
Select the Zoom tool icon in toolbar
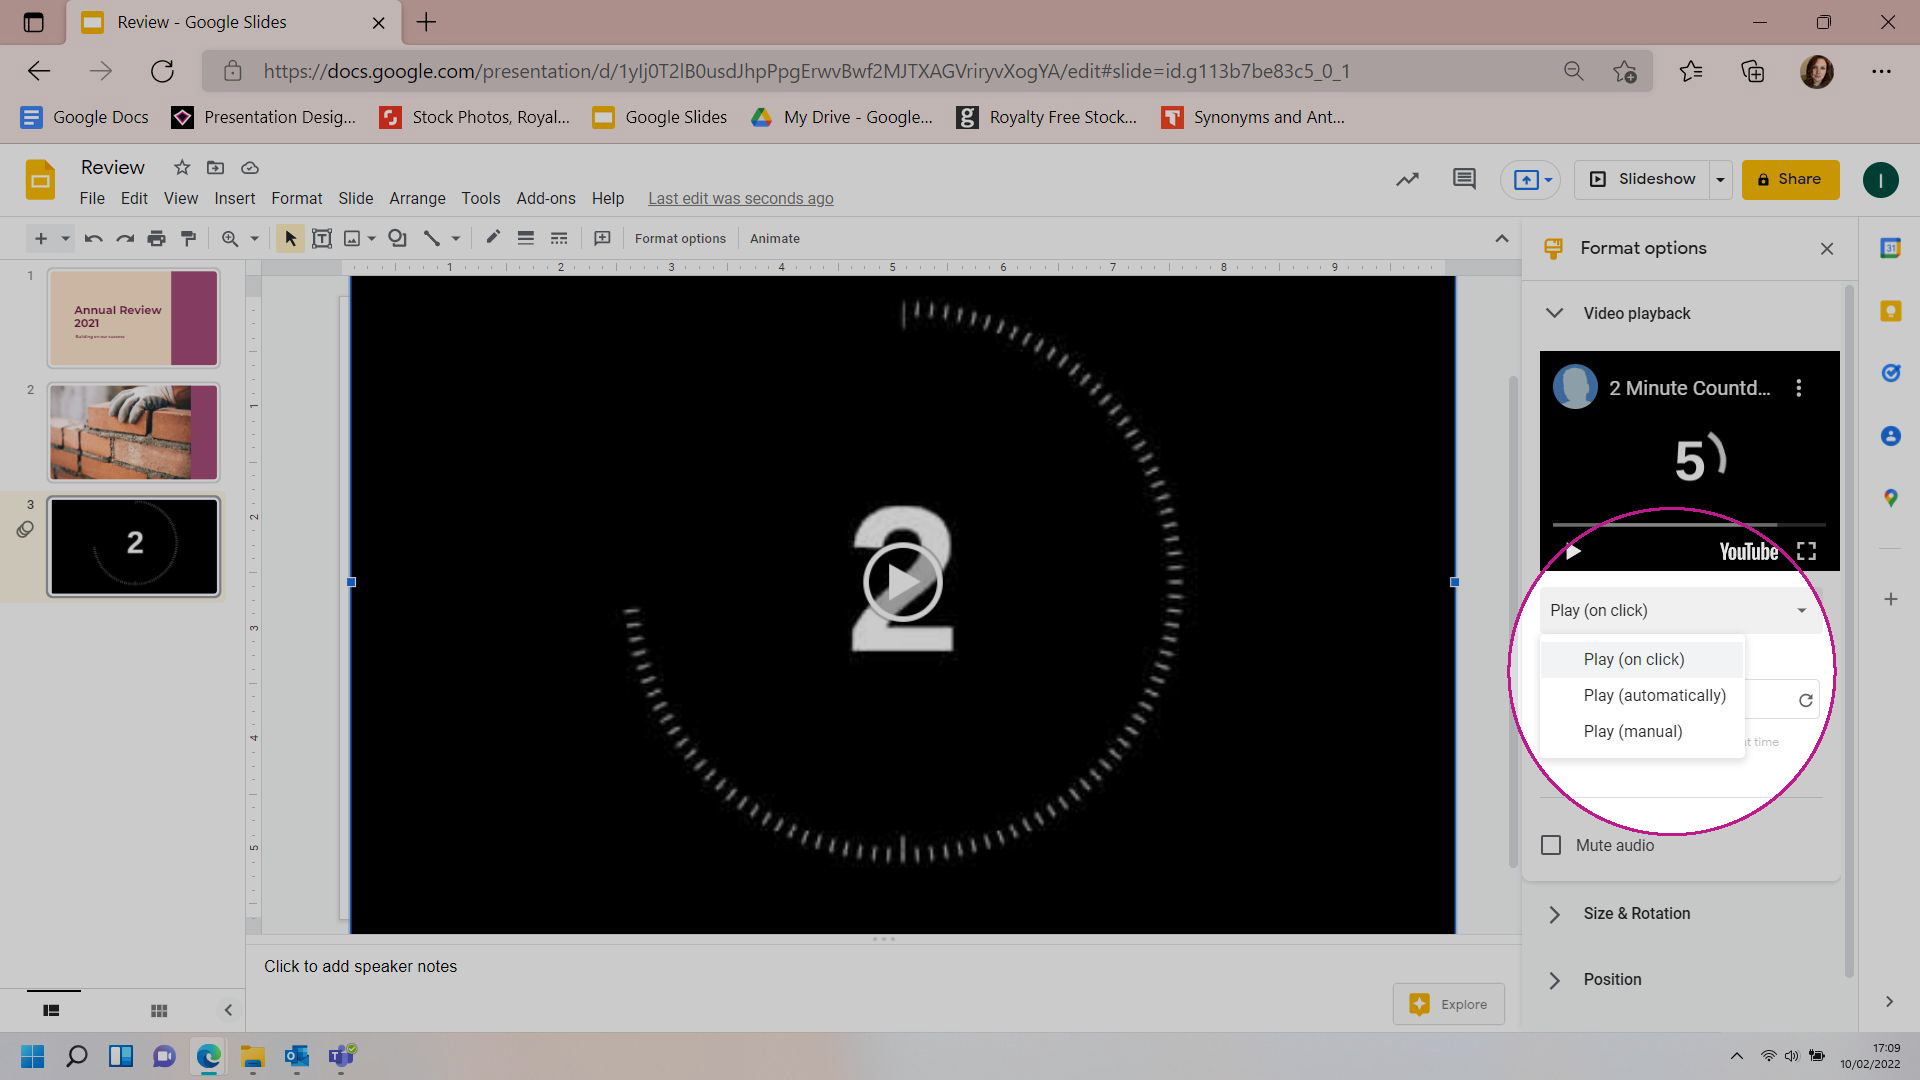(x=229, y=239)
